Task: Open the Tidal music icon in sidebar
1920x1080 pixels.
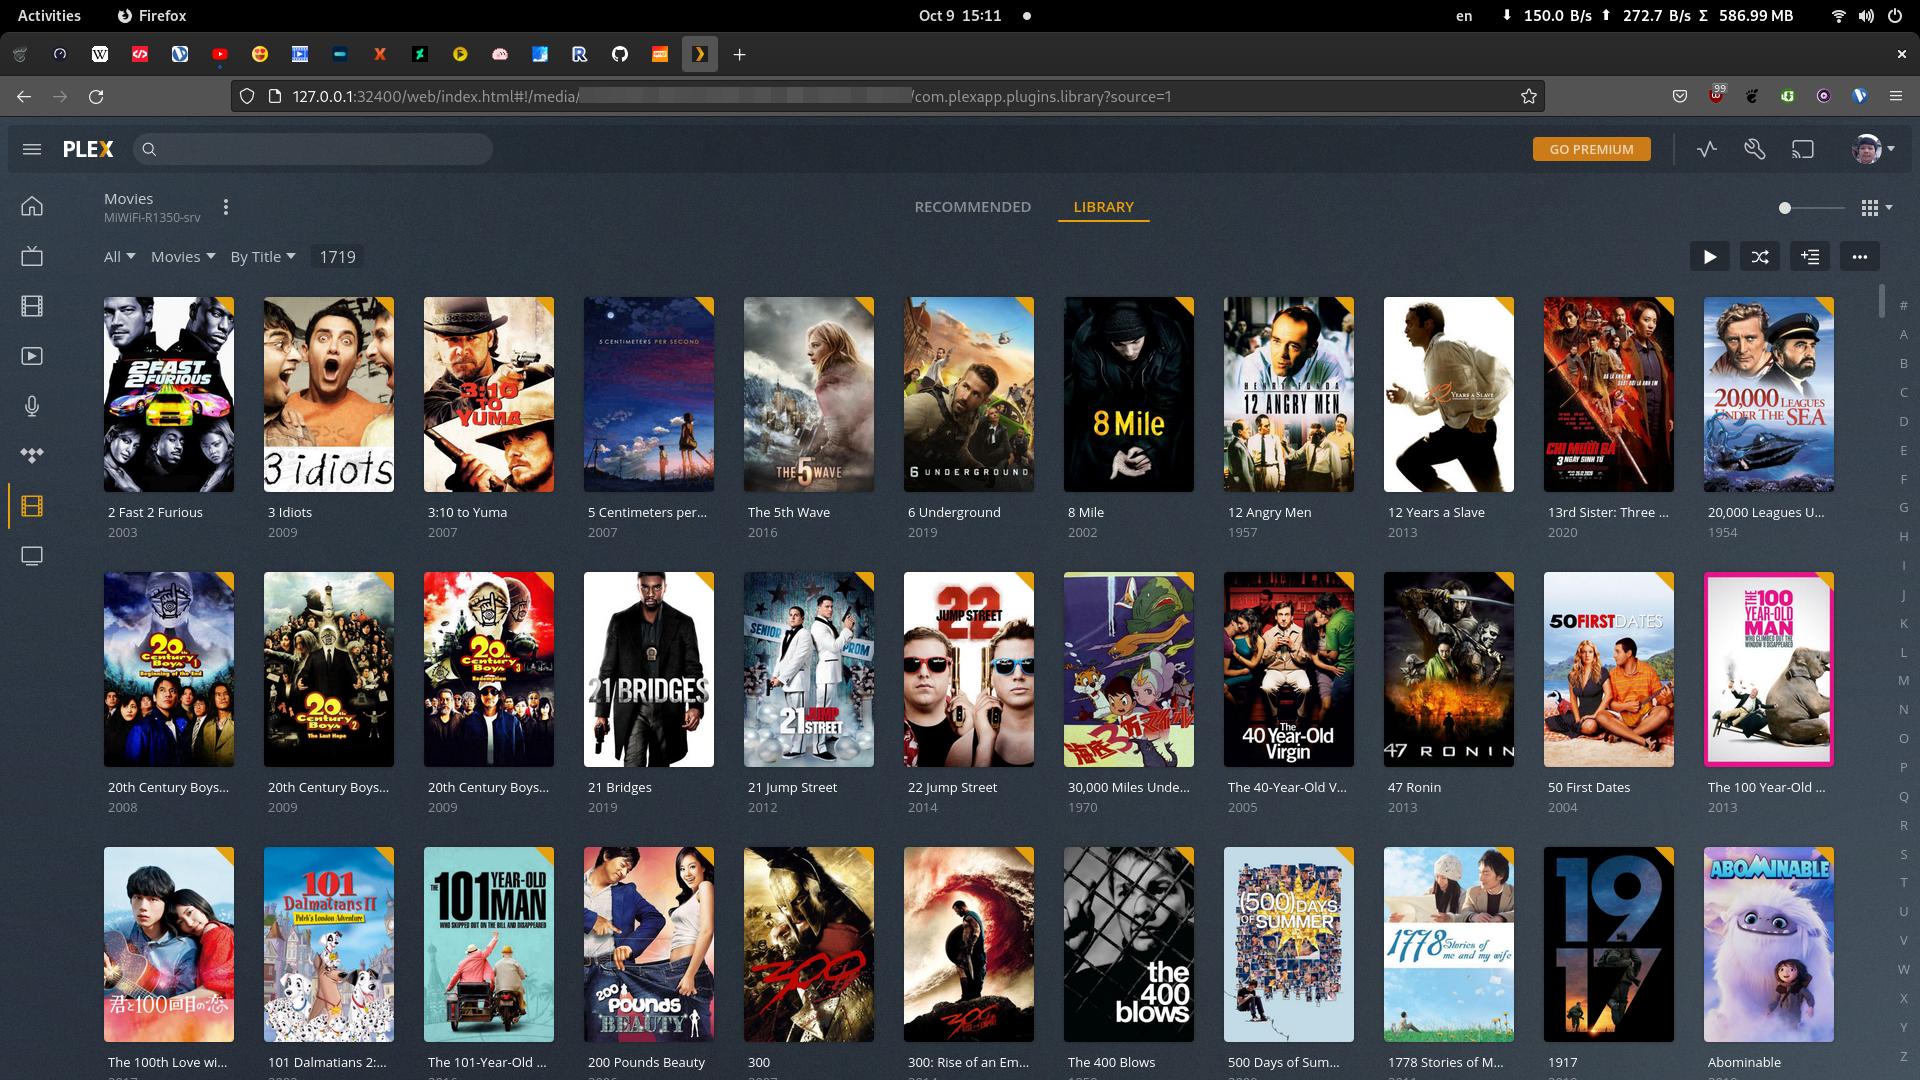Action: tap(32, 456)
